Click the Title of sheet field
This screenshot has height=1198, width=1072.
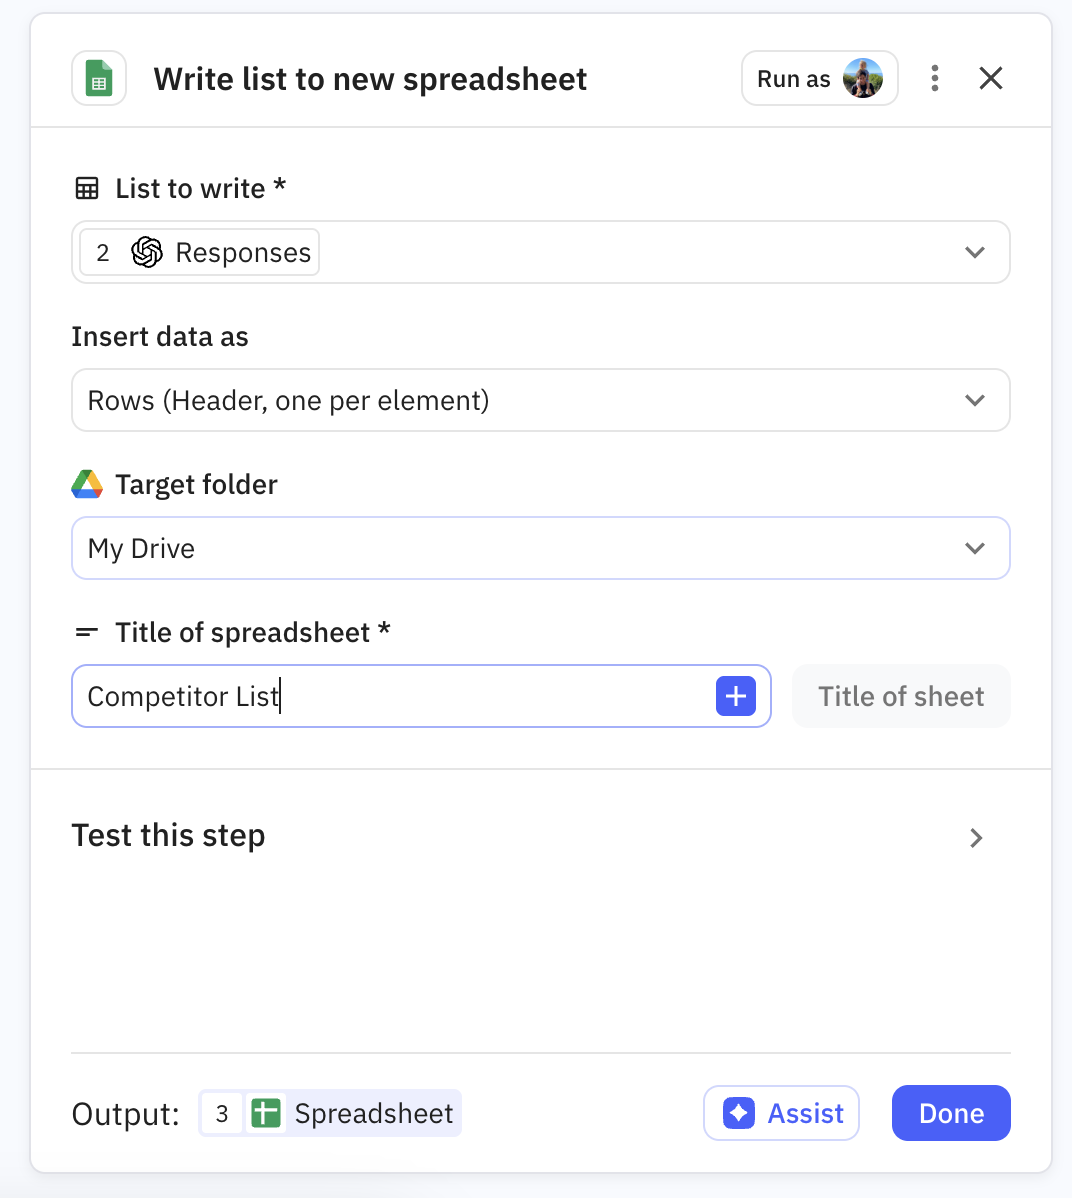[x=900, y=696]
